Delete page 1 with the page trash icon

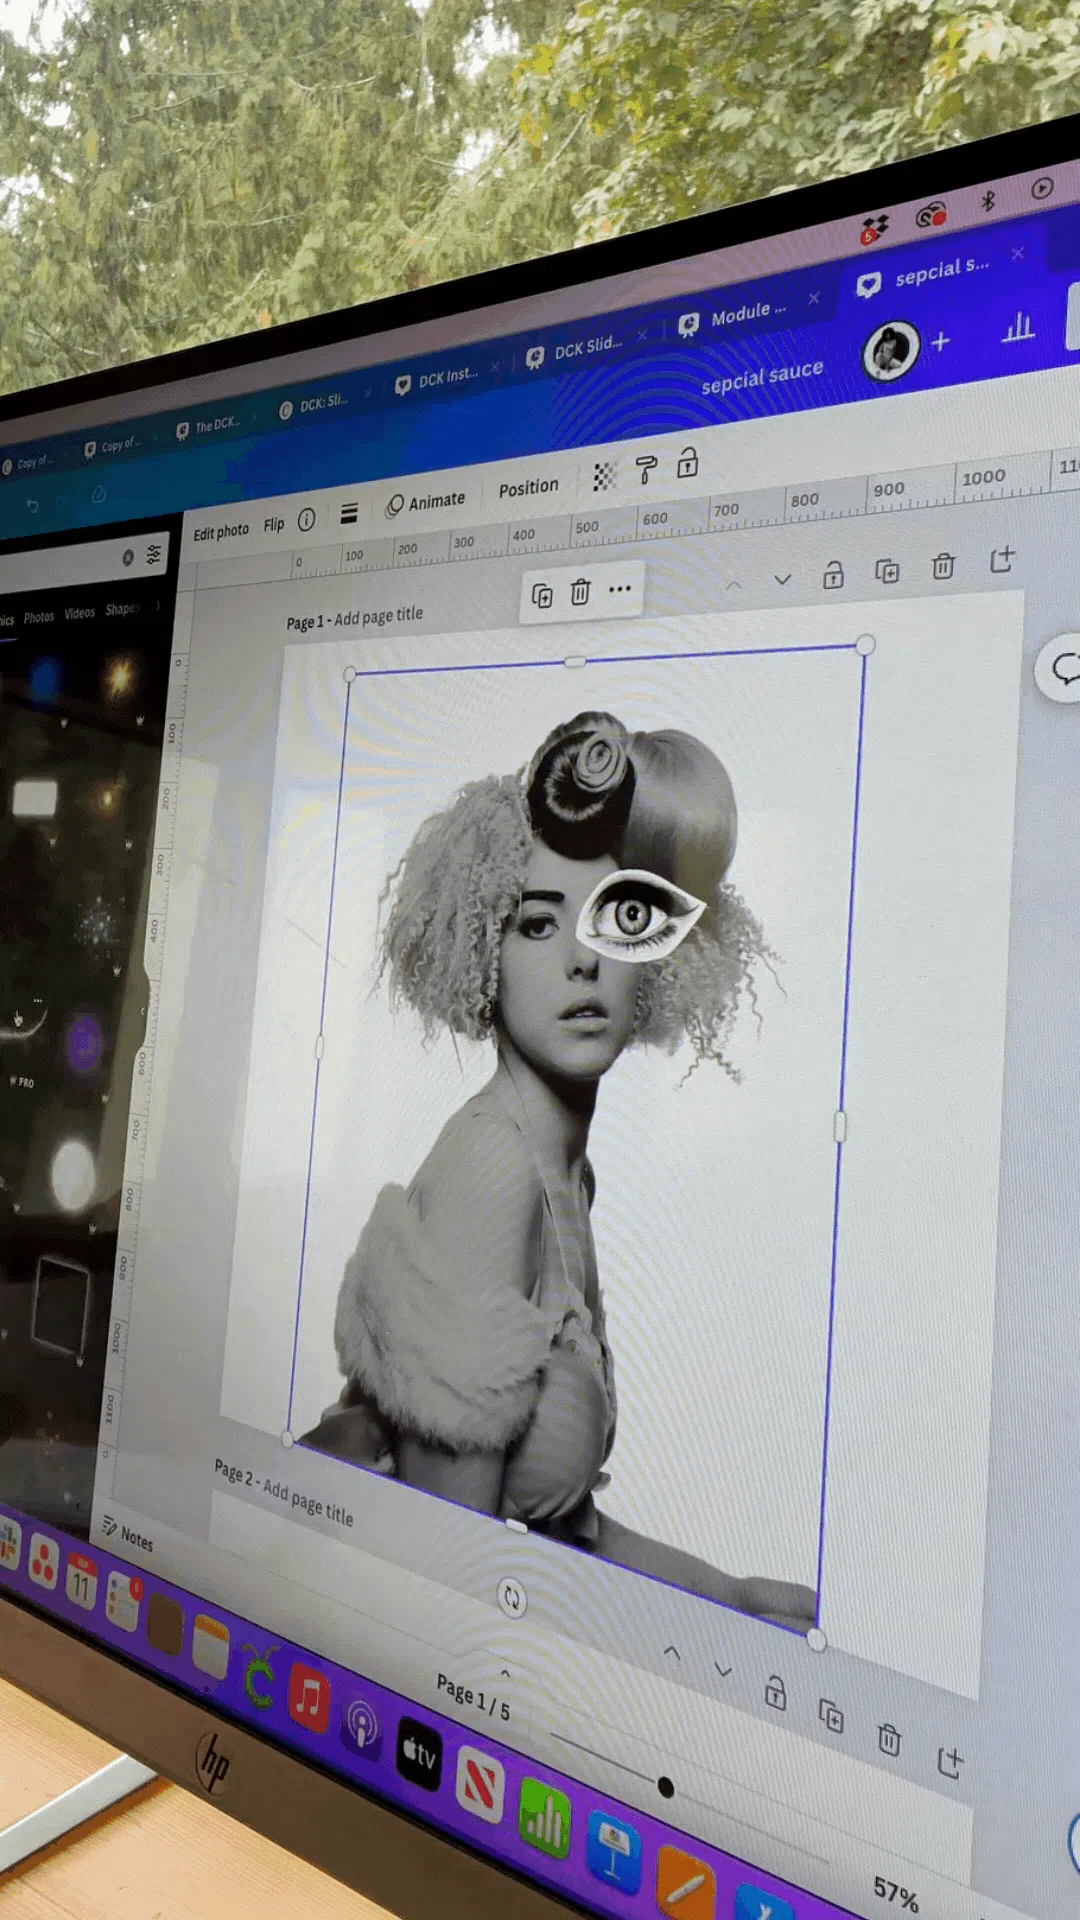coord(943,566)
